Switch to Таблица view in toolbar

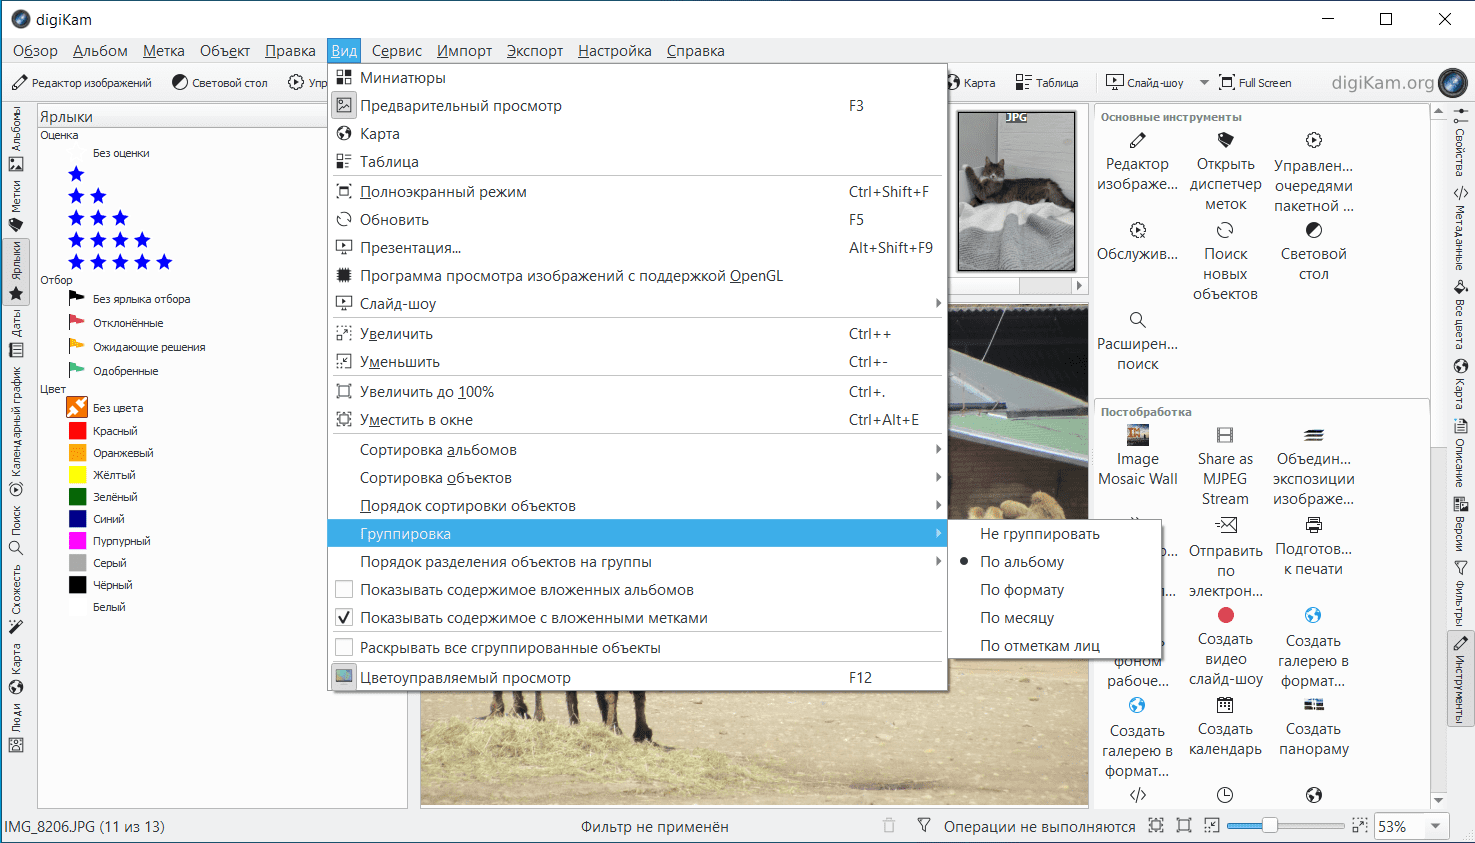click(x=1046, y=83)
